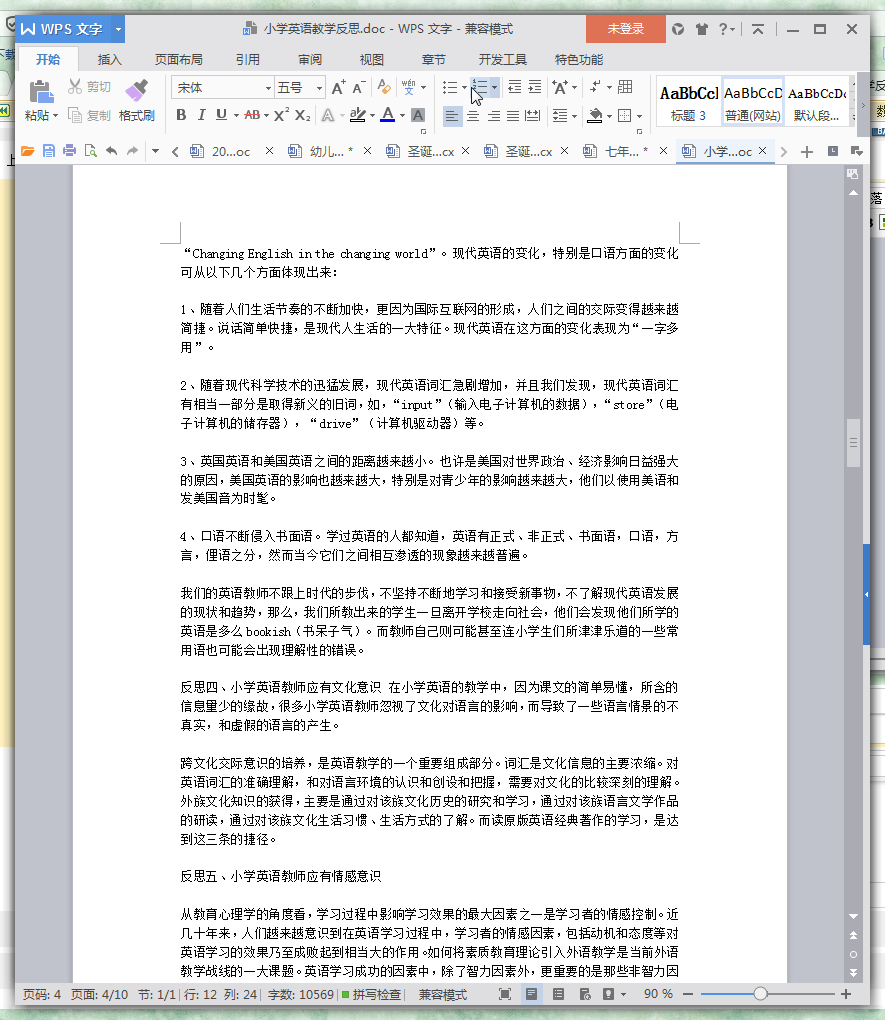885x1020 pixels.
Task: Expand the line spacing dropdown
Action: click(x=575, y=116)
